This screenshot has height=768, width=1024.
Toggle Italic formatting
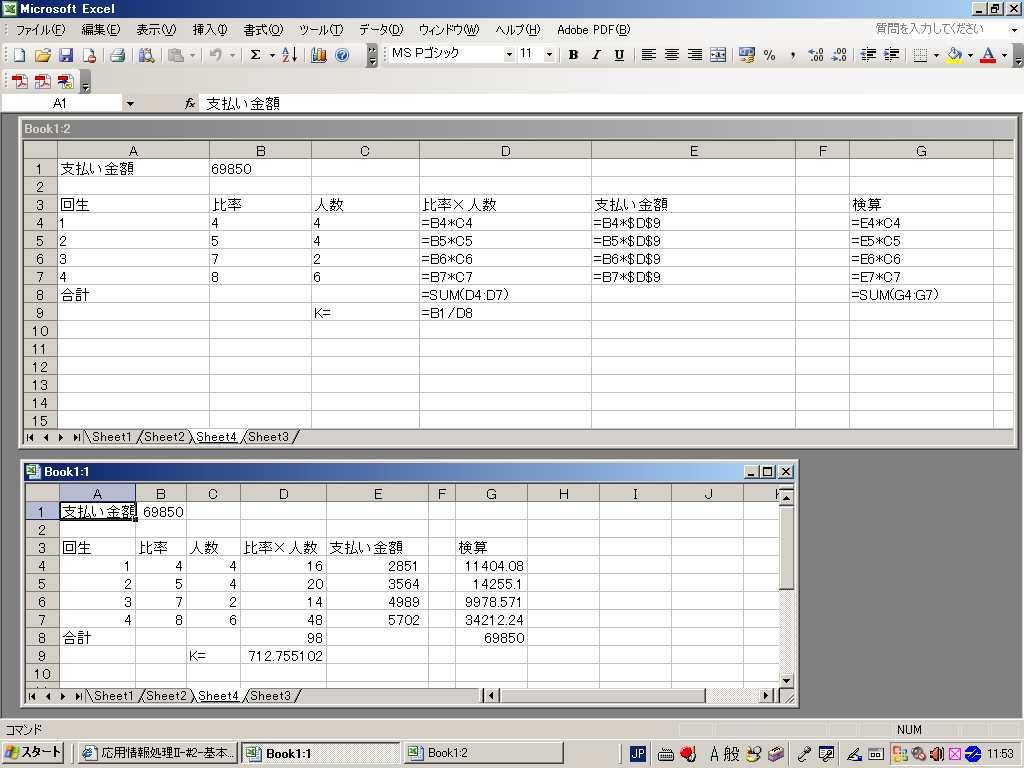point(596,55)
